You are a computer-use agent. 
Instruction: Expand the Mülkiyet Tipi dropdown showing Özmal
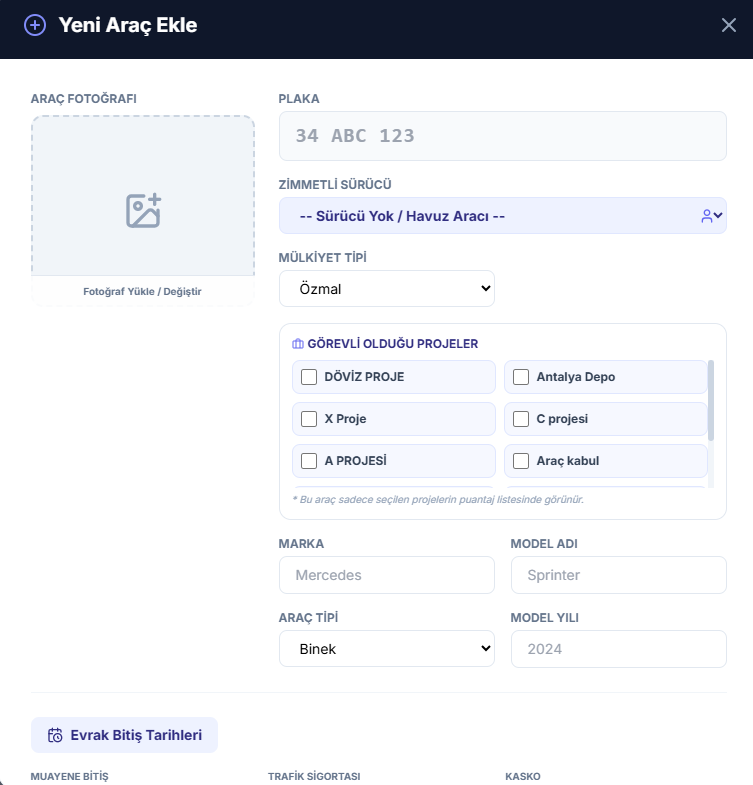(x=386, y=288)
